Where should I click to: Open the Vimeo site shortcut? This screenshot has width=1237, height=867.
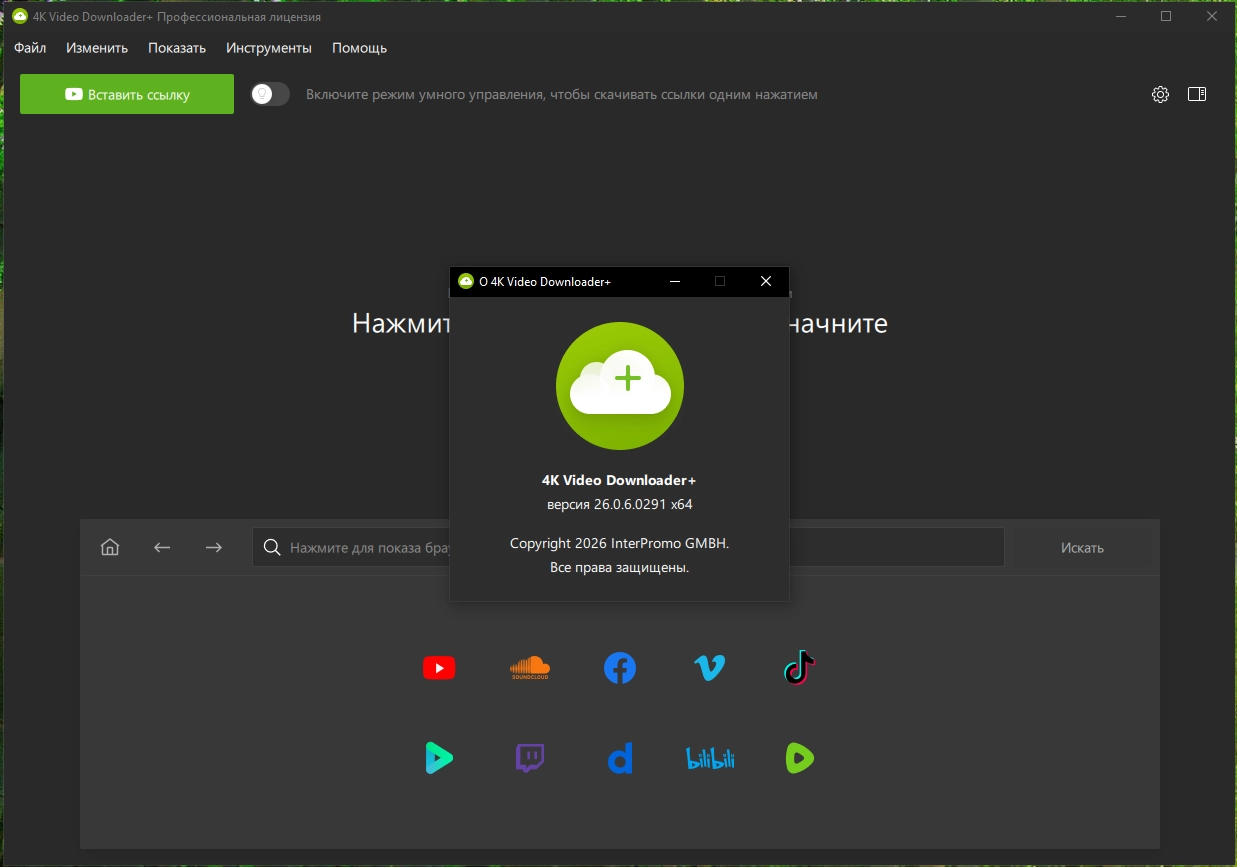pos(710,668)
